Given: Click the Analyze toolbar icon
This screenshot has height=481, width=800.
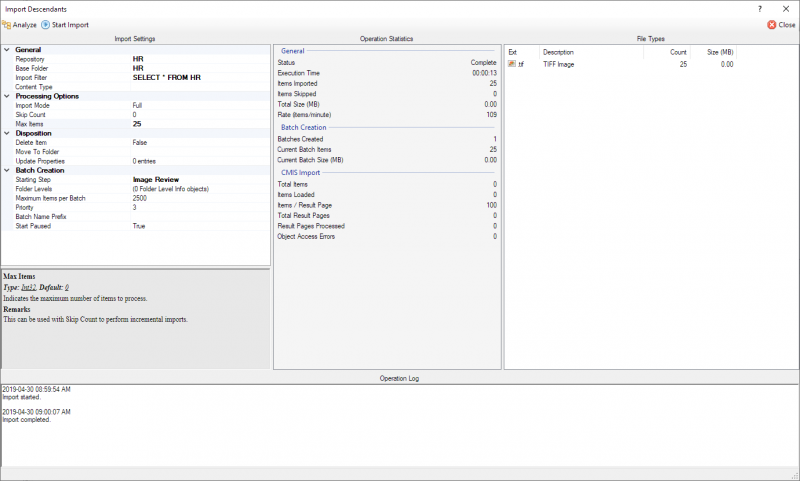Looking at the screenshot, I should tap(7, 24).
